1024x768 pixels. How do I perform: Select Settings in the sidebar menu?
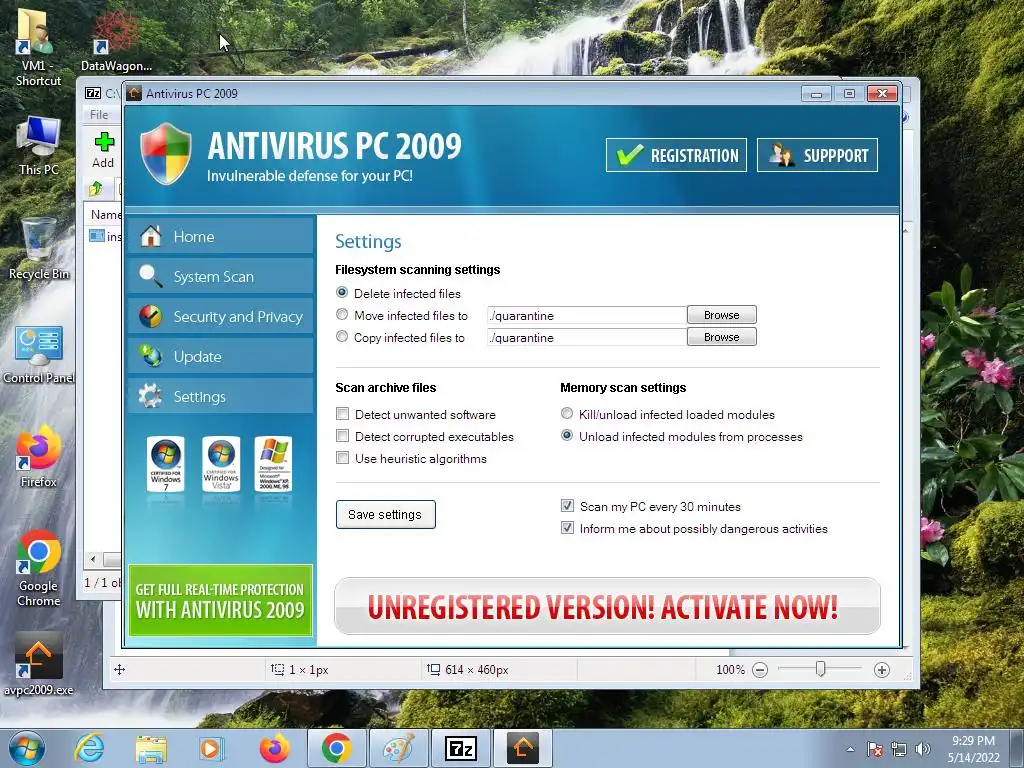coord(221,396)
